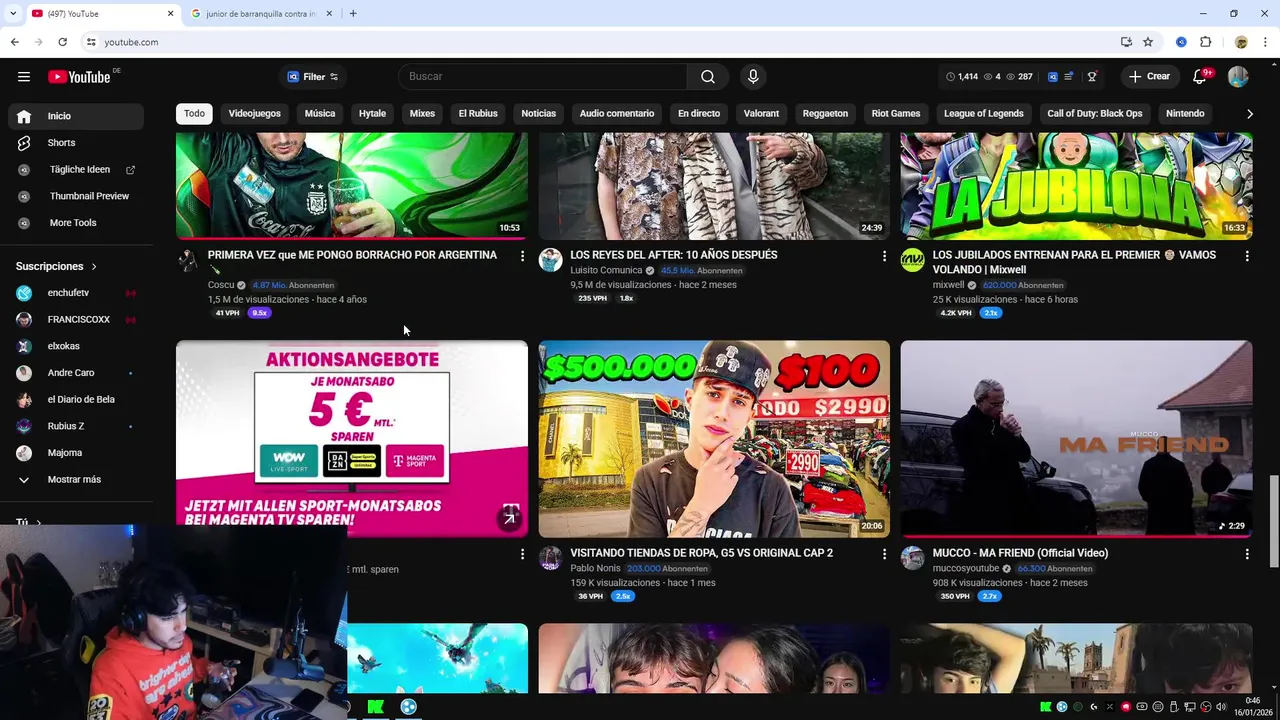Image resolution: width=1280 pixels, height=720 pixels.
Task: Open the YouTube hamburger guide menu
Action: pyautogui.click(x=24, y=77)
